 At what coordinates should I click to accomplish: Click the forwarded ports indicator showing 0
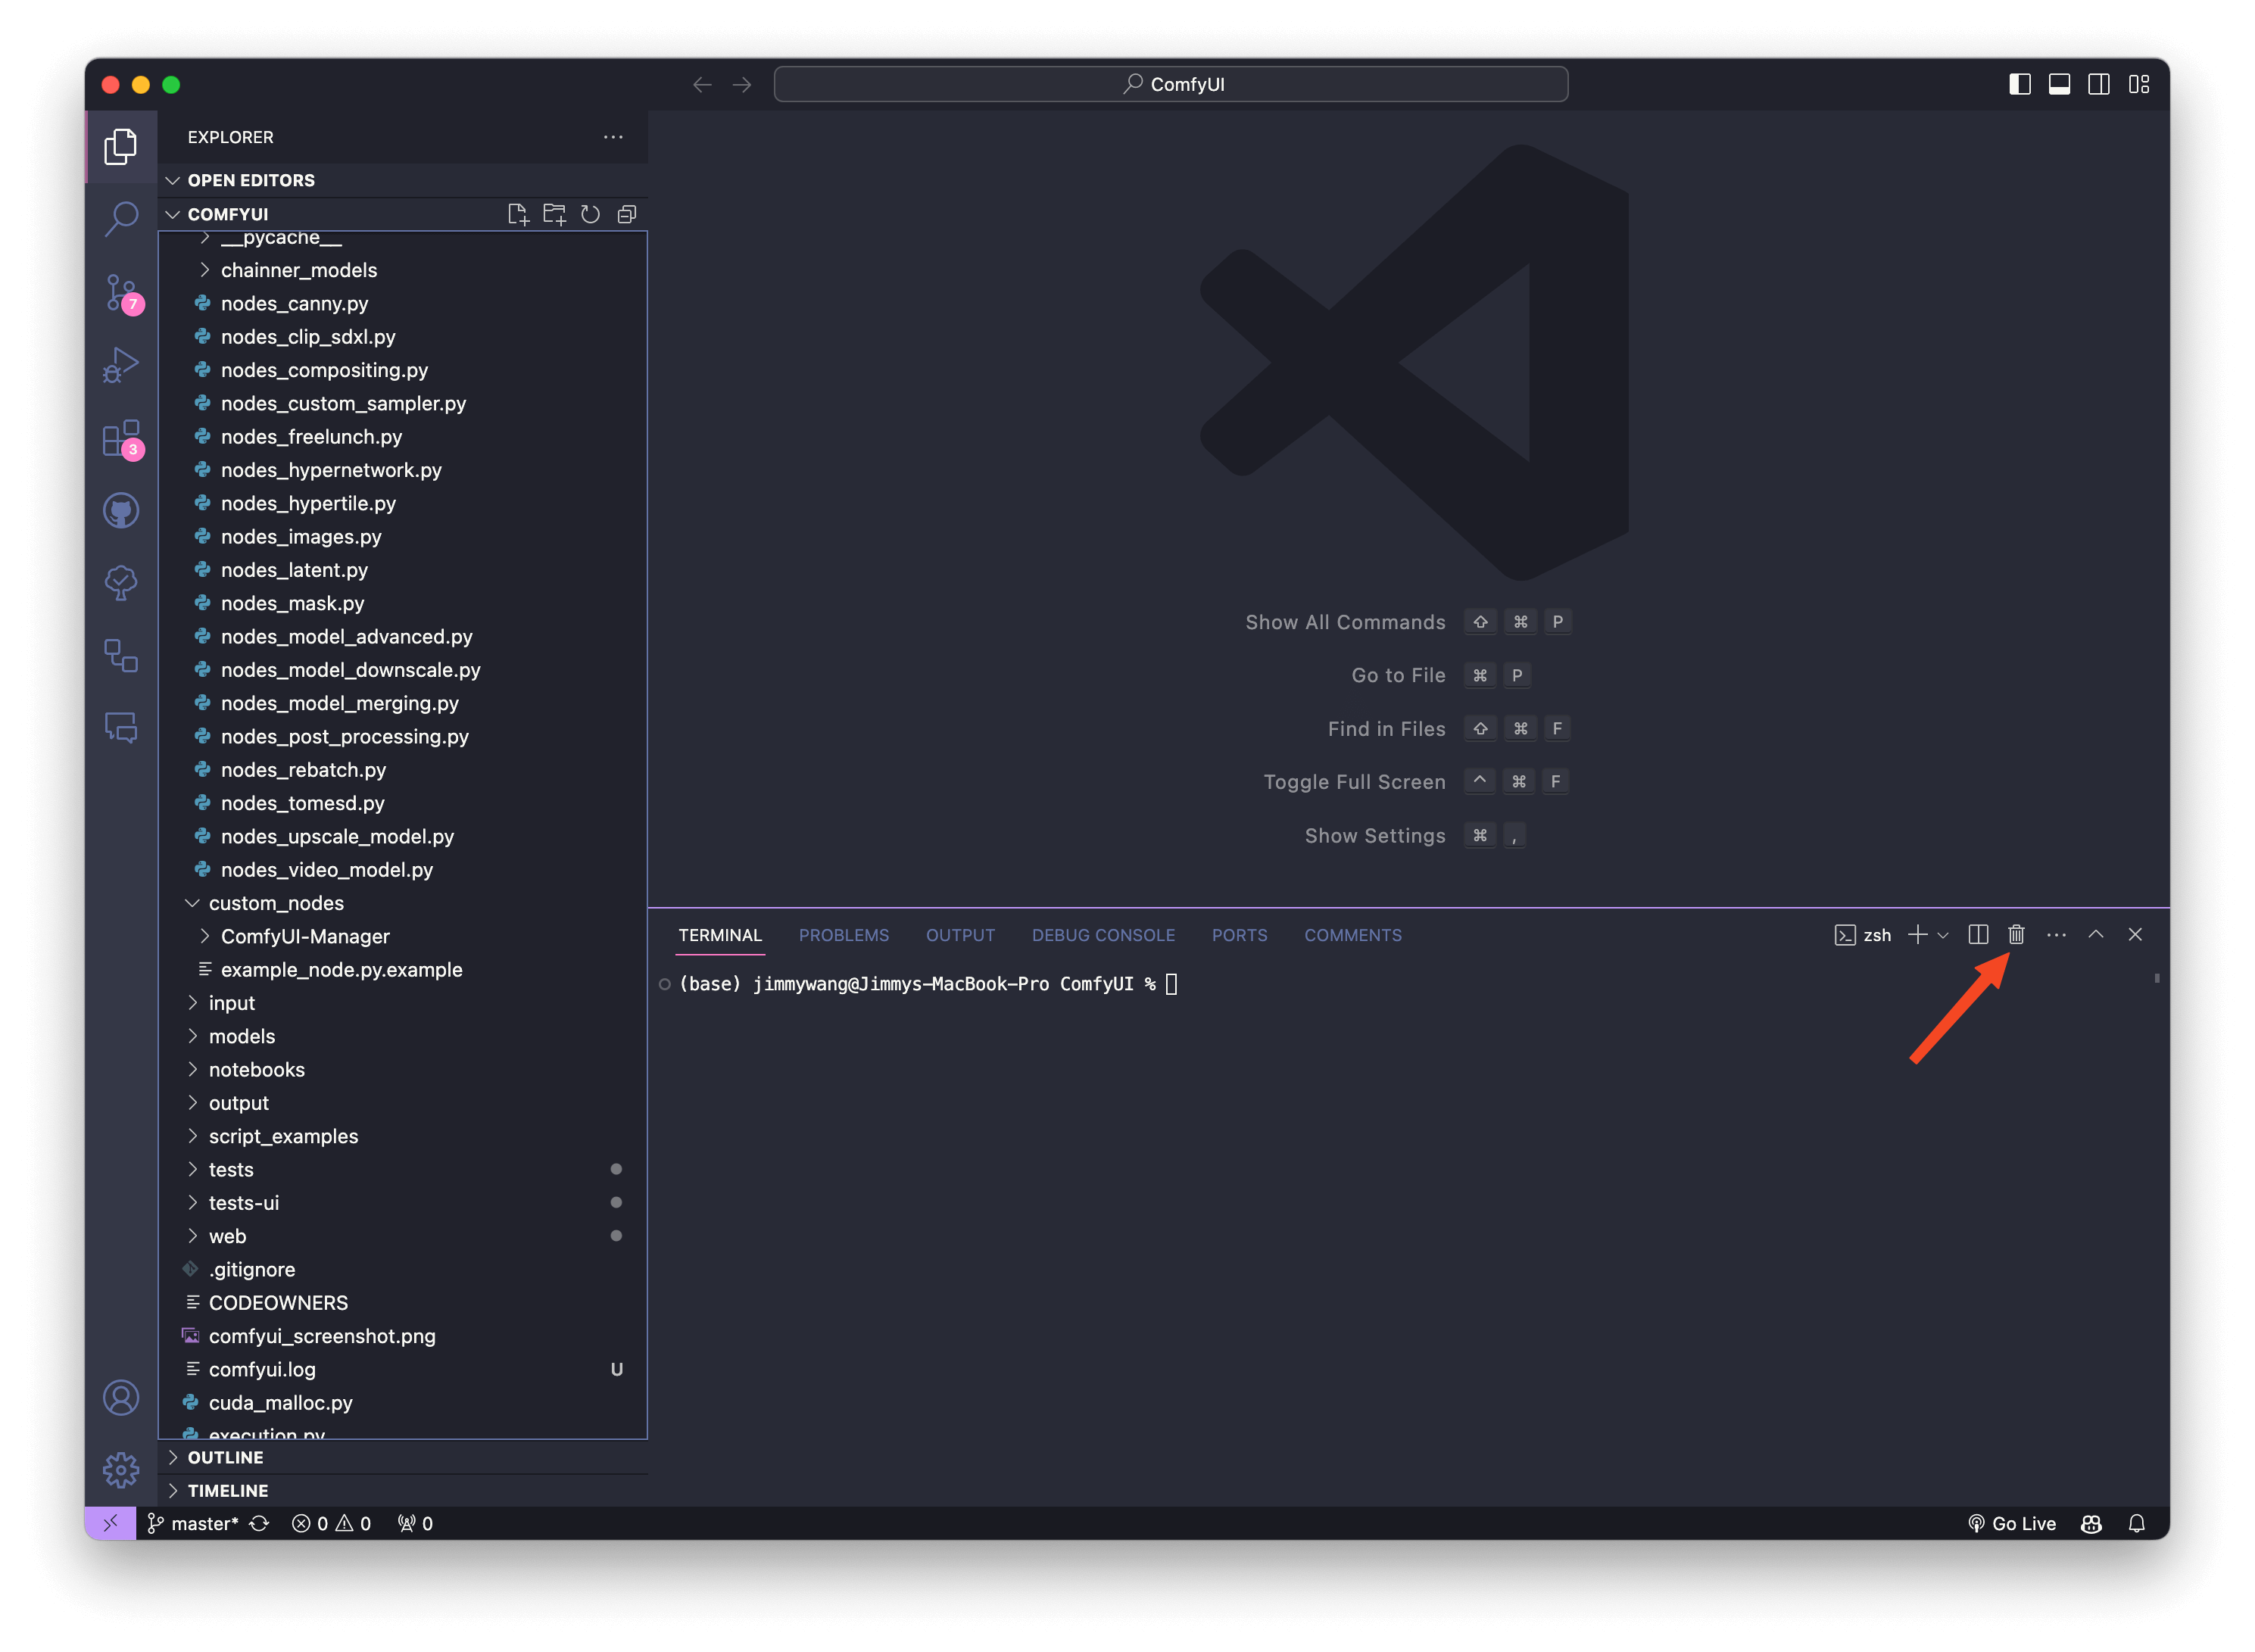click(415, 1523)
